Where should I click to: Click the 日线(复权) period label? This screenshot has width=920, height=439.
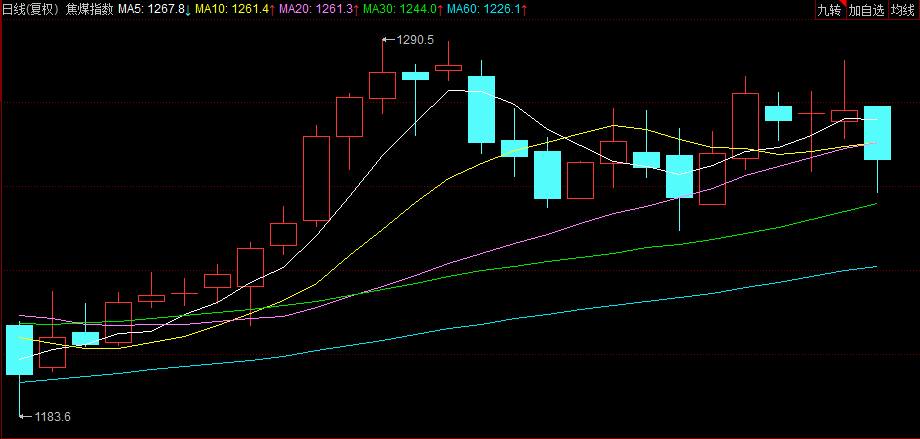click(x=30, y=9)
